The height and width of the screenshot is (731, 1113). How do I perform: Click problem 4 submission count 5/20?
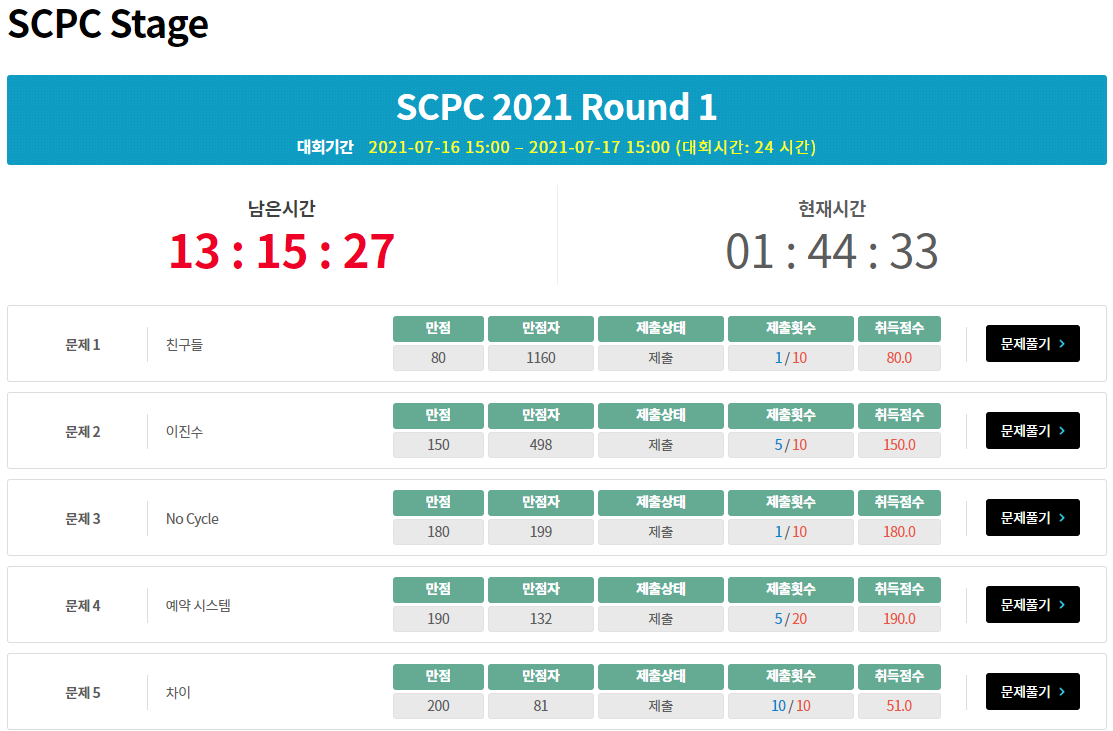pos(791,619)
